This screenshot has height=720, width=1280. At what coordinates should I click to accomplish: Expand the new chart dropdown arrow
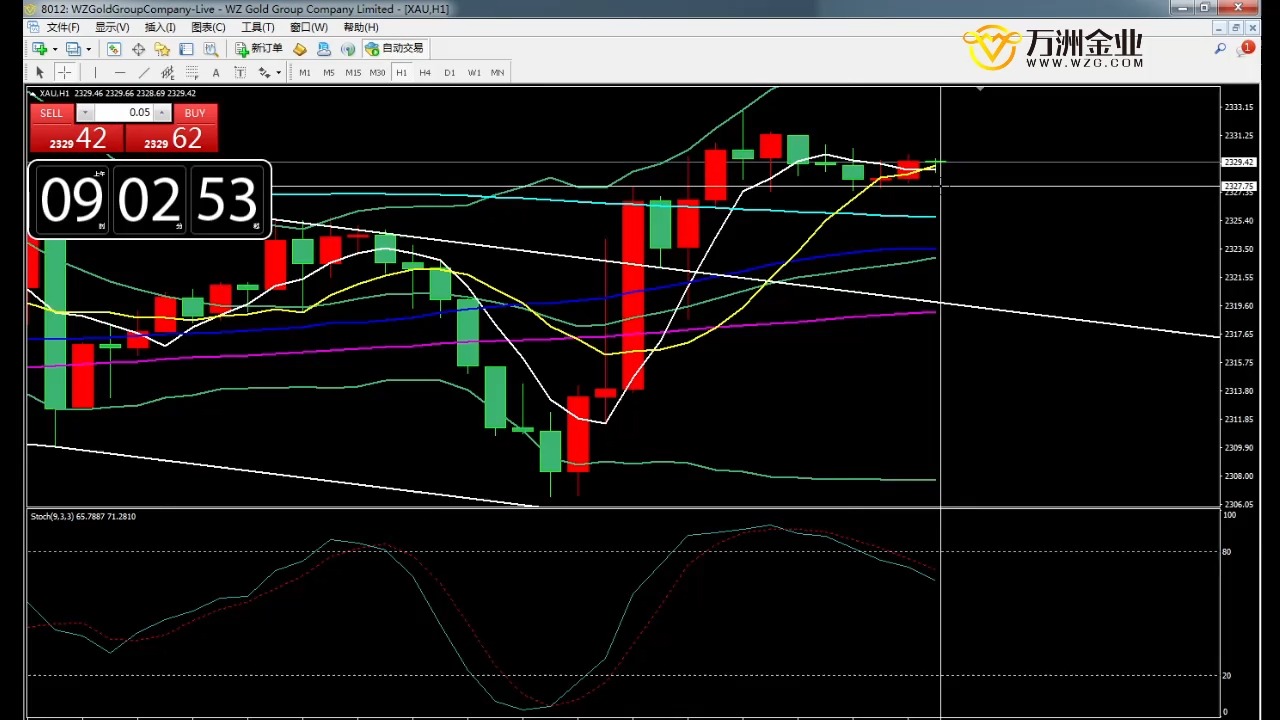point(55,48)
